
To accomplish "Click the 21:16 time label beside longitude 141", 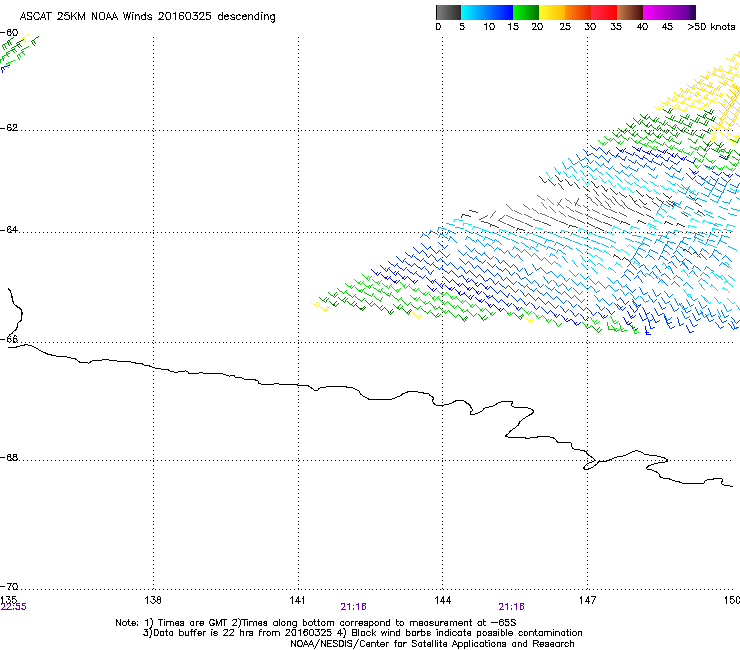I will click(x=353, y=607).
